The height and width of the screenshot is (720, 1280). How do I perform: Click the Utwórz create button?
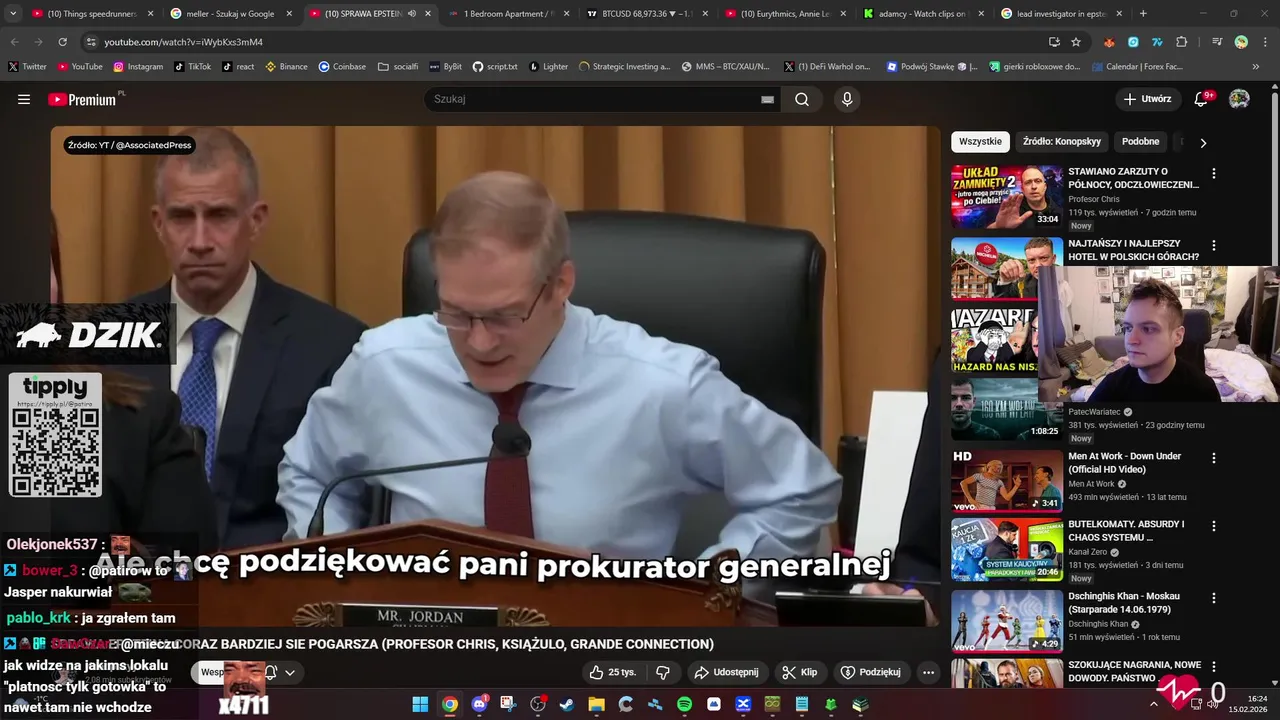(x=1147, y=99)
